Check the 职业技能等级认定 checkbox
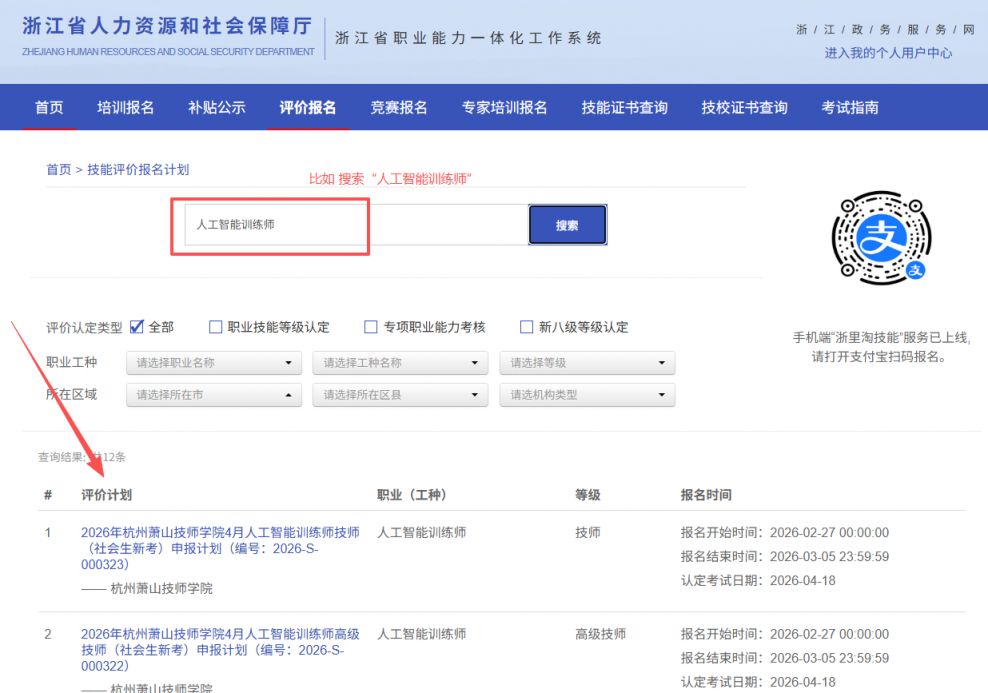The height and width of the screenshot is (693, 988). [215, 327]
